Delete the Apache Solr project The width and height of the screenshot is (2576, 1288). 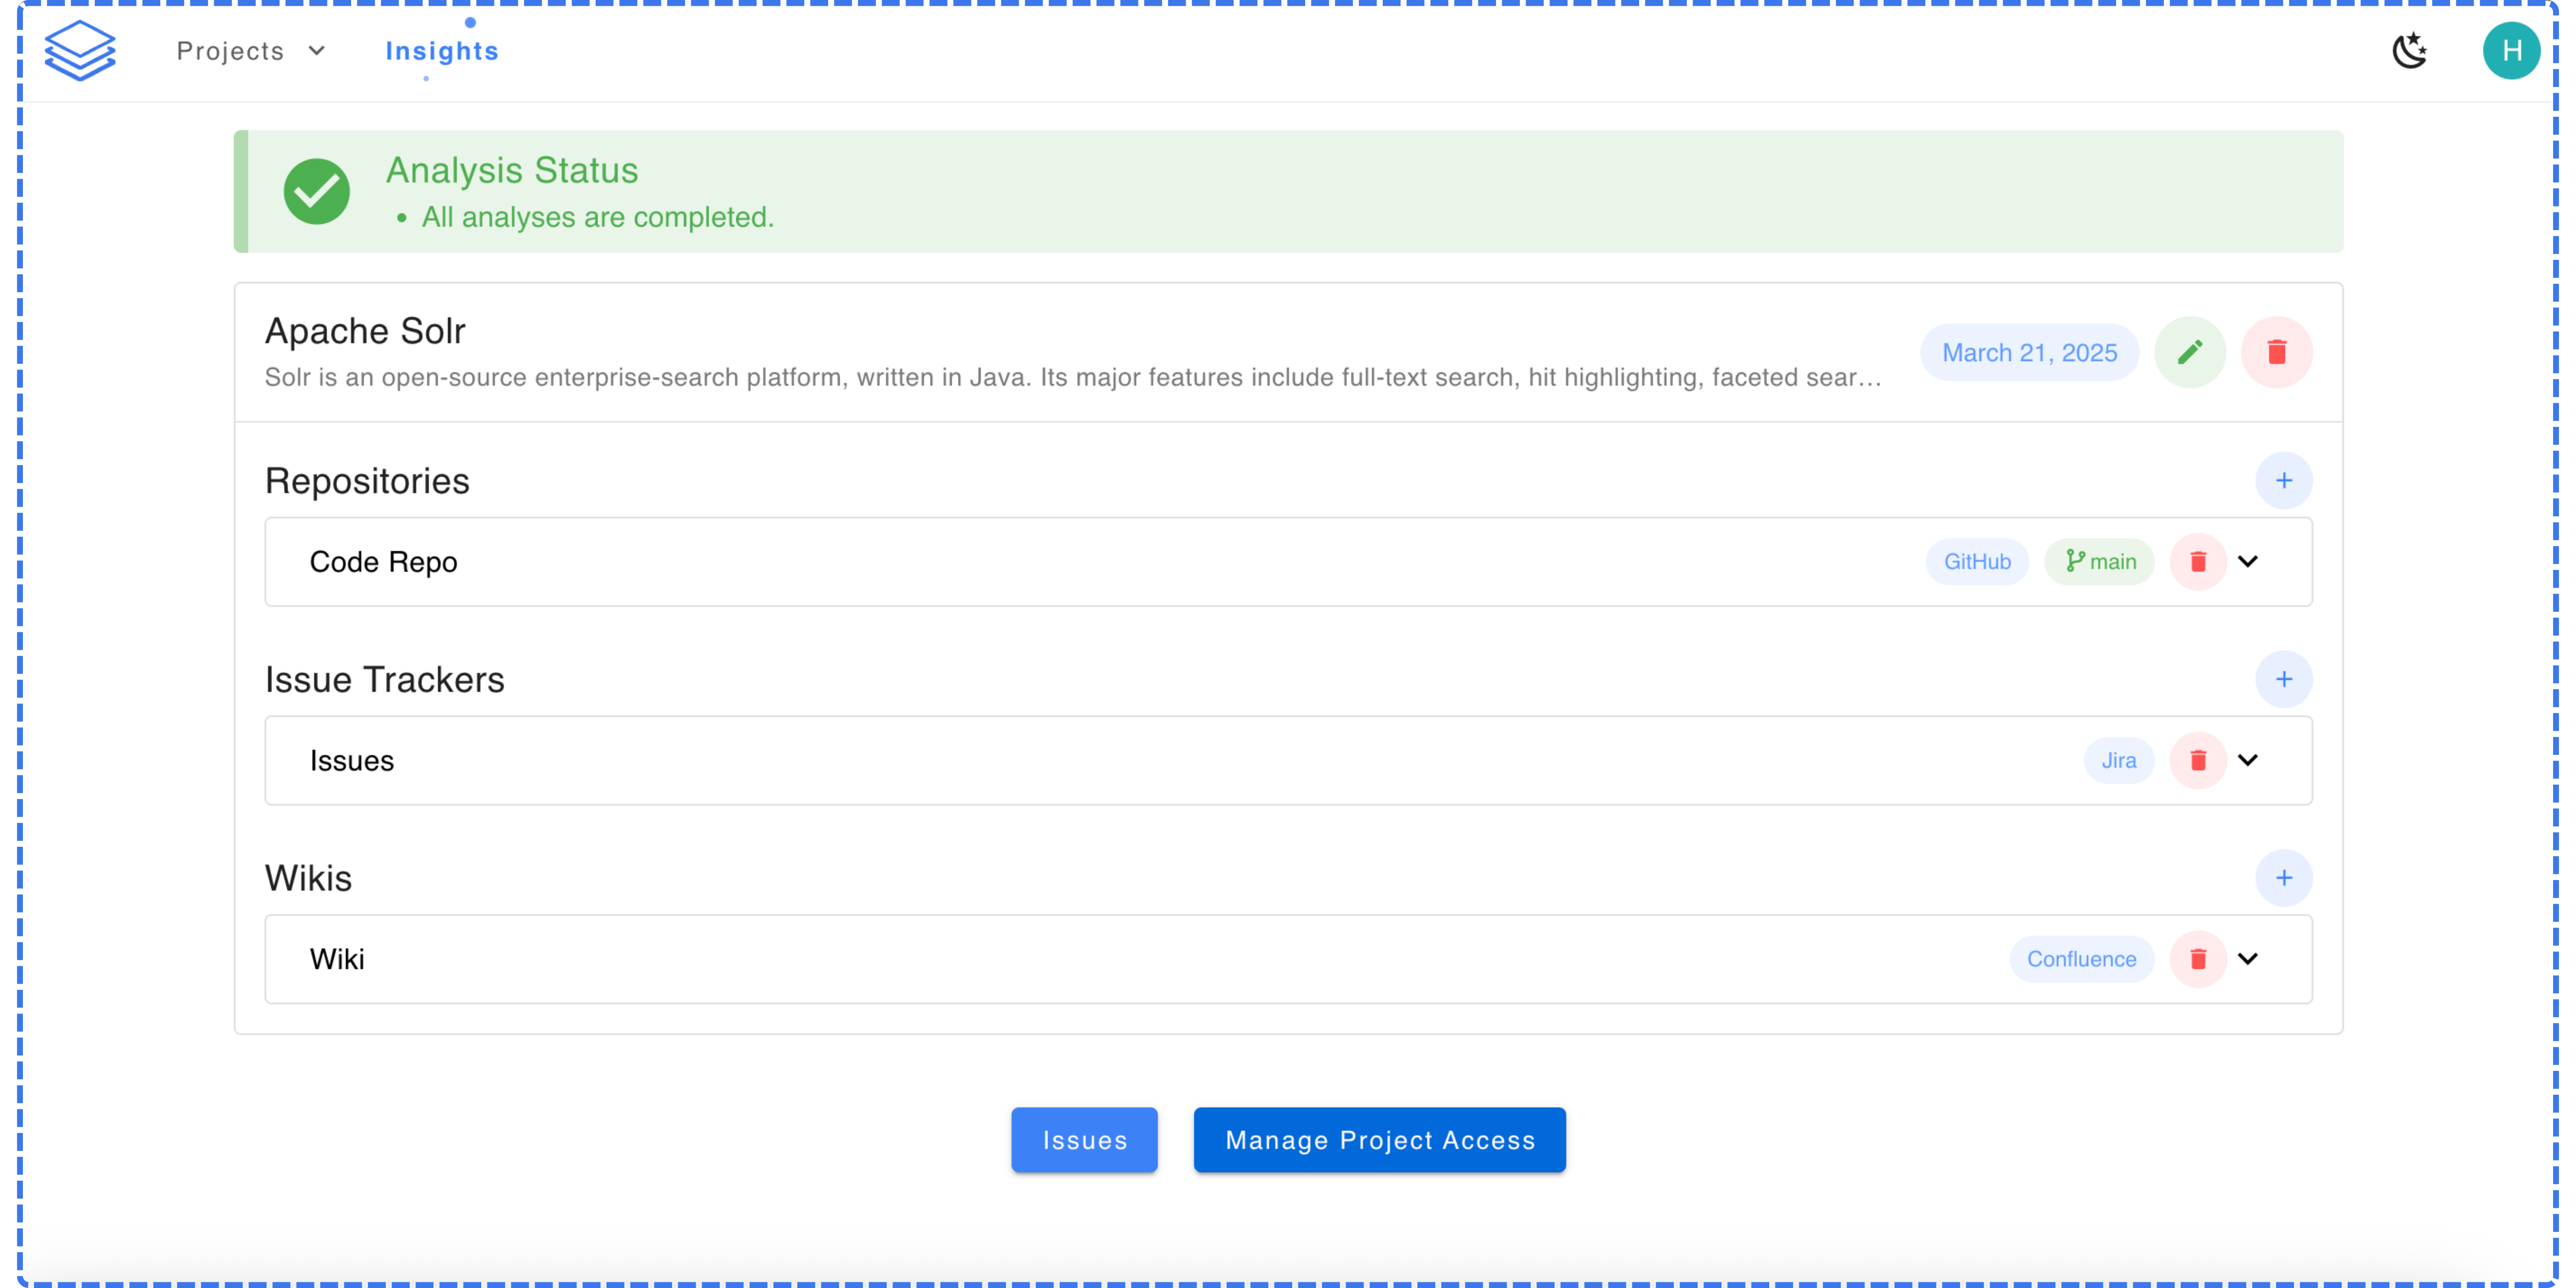[2276, 352]
